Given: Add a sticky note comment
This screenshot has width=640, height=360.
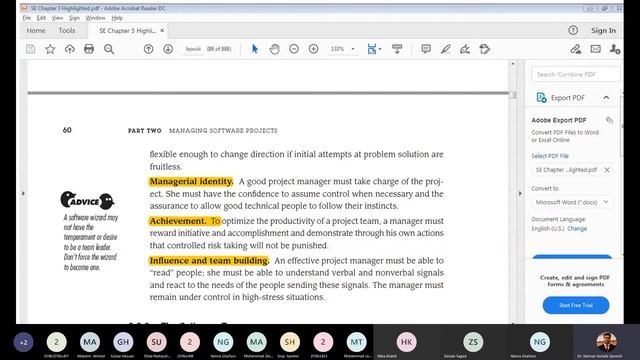Looking at the screenshot, I should 426,49.
